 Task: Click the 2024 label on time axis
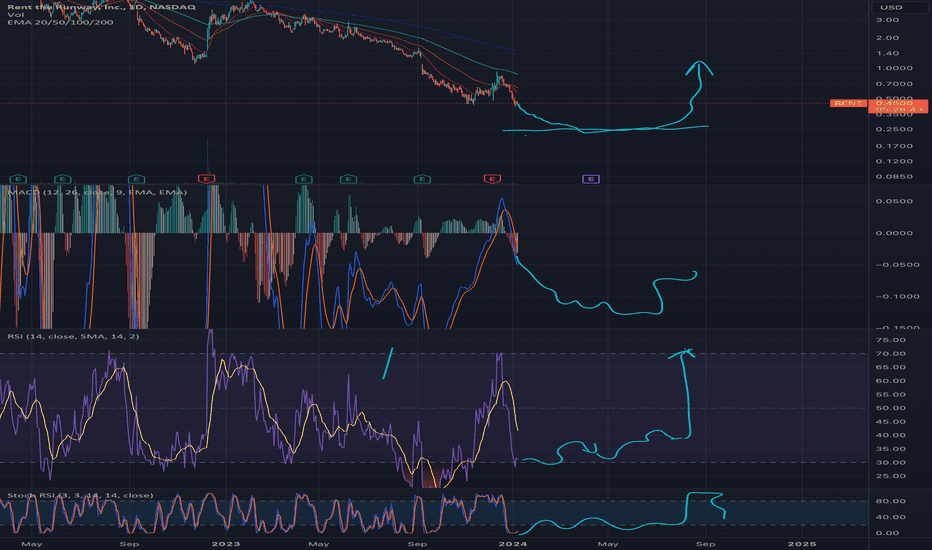click(x=512, y=543)
